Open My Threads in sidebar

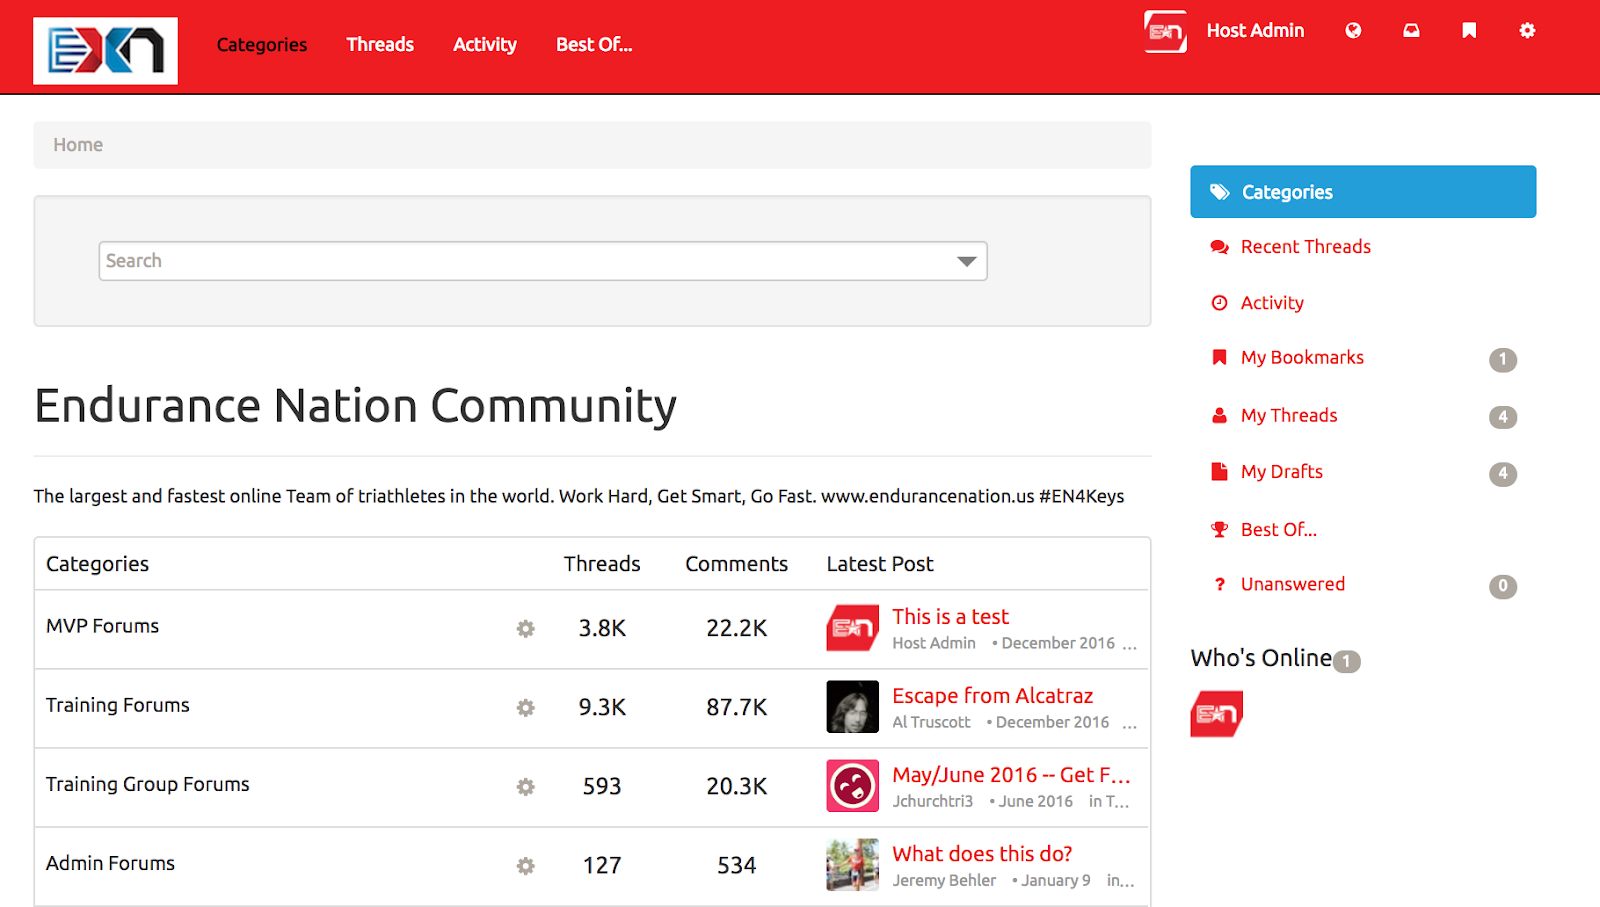tap(1289, 416)
